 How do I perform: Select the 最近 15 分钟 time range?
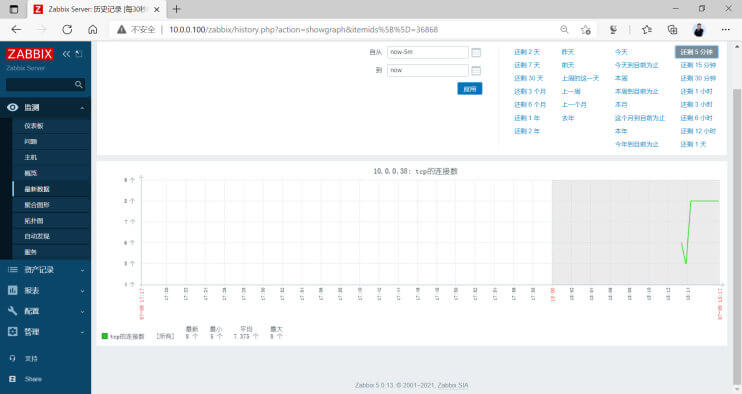(698, 65)
